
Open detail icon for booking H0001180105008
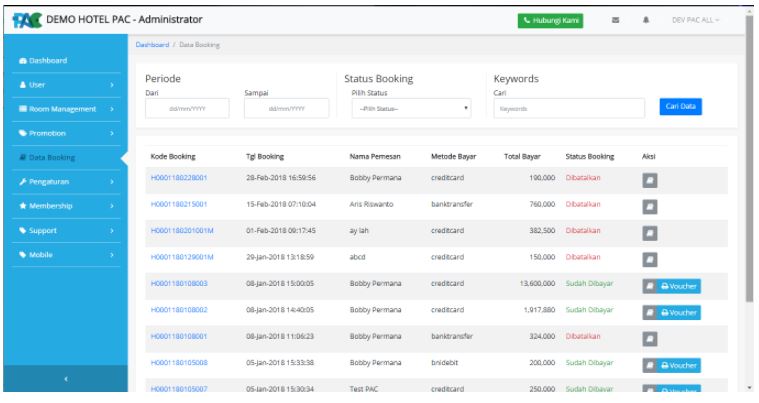(x=650, y=365)
